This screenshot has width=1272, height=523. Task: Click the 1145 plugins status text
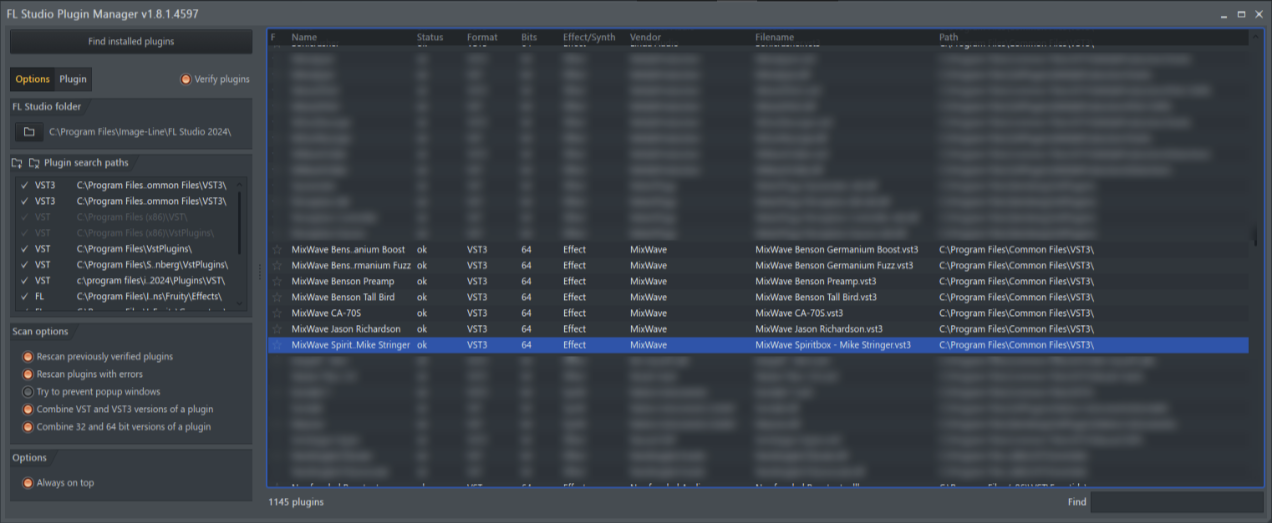click(296, 501)
